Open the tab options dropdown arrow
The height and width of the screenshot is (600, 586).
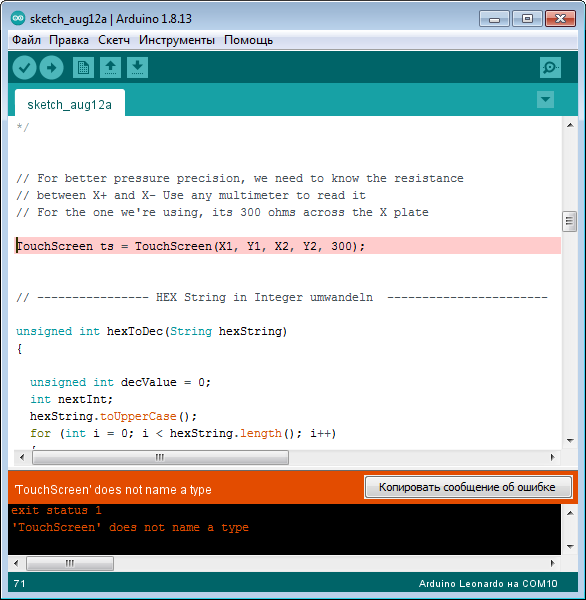point(545,99)
